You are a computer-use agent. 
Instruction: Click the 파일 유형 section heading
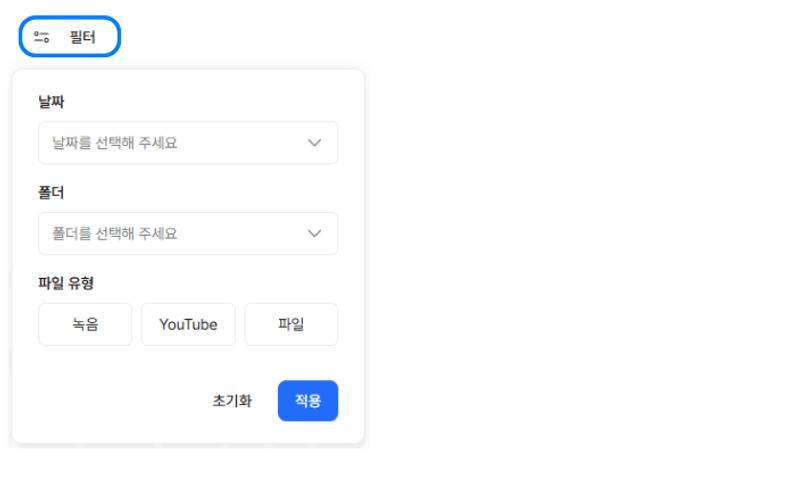[66, 283]
